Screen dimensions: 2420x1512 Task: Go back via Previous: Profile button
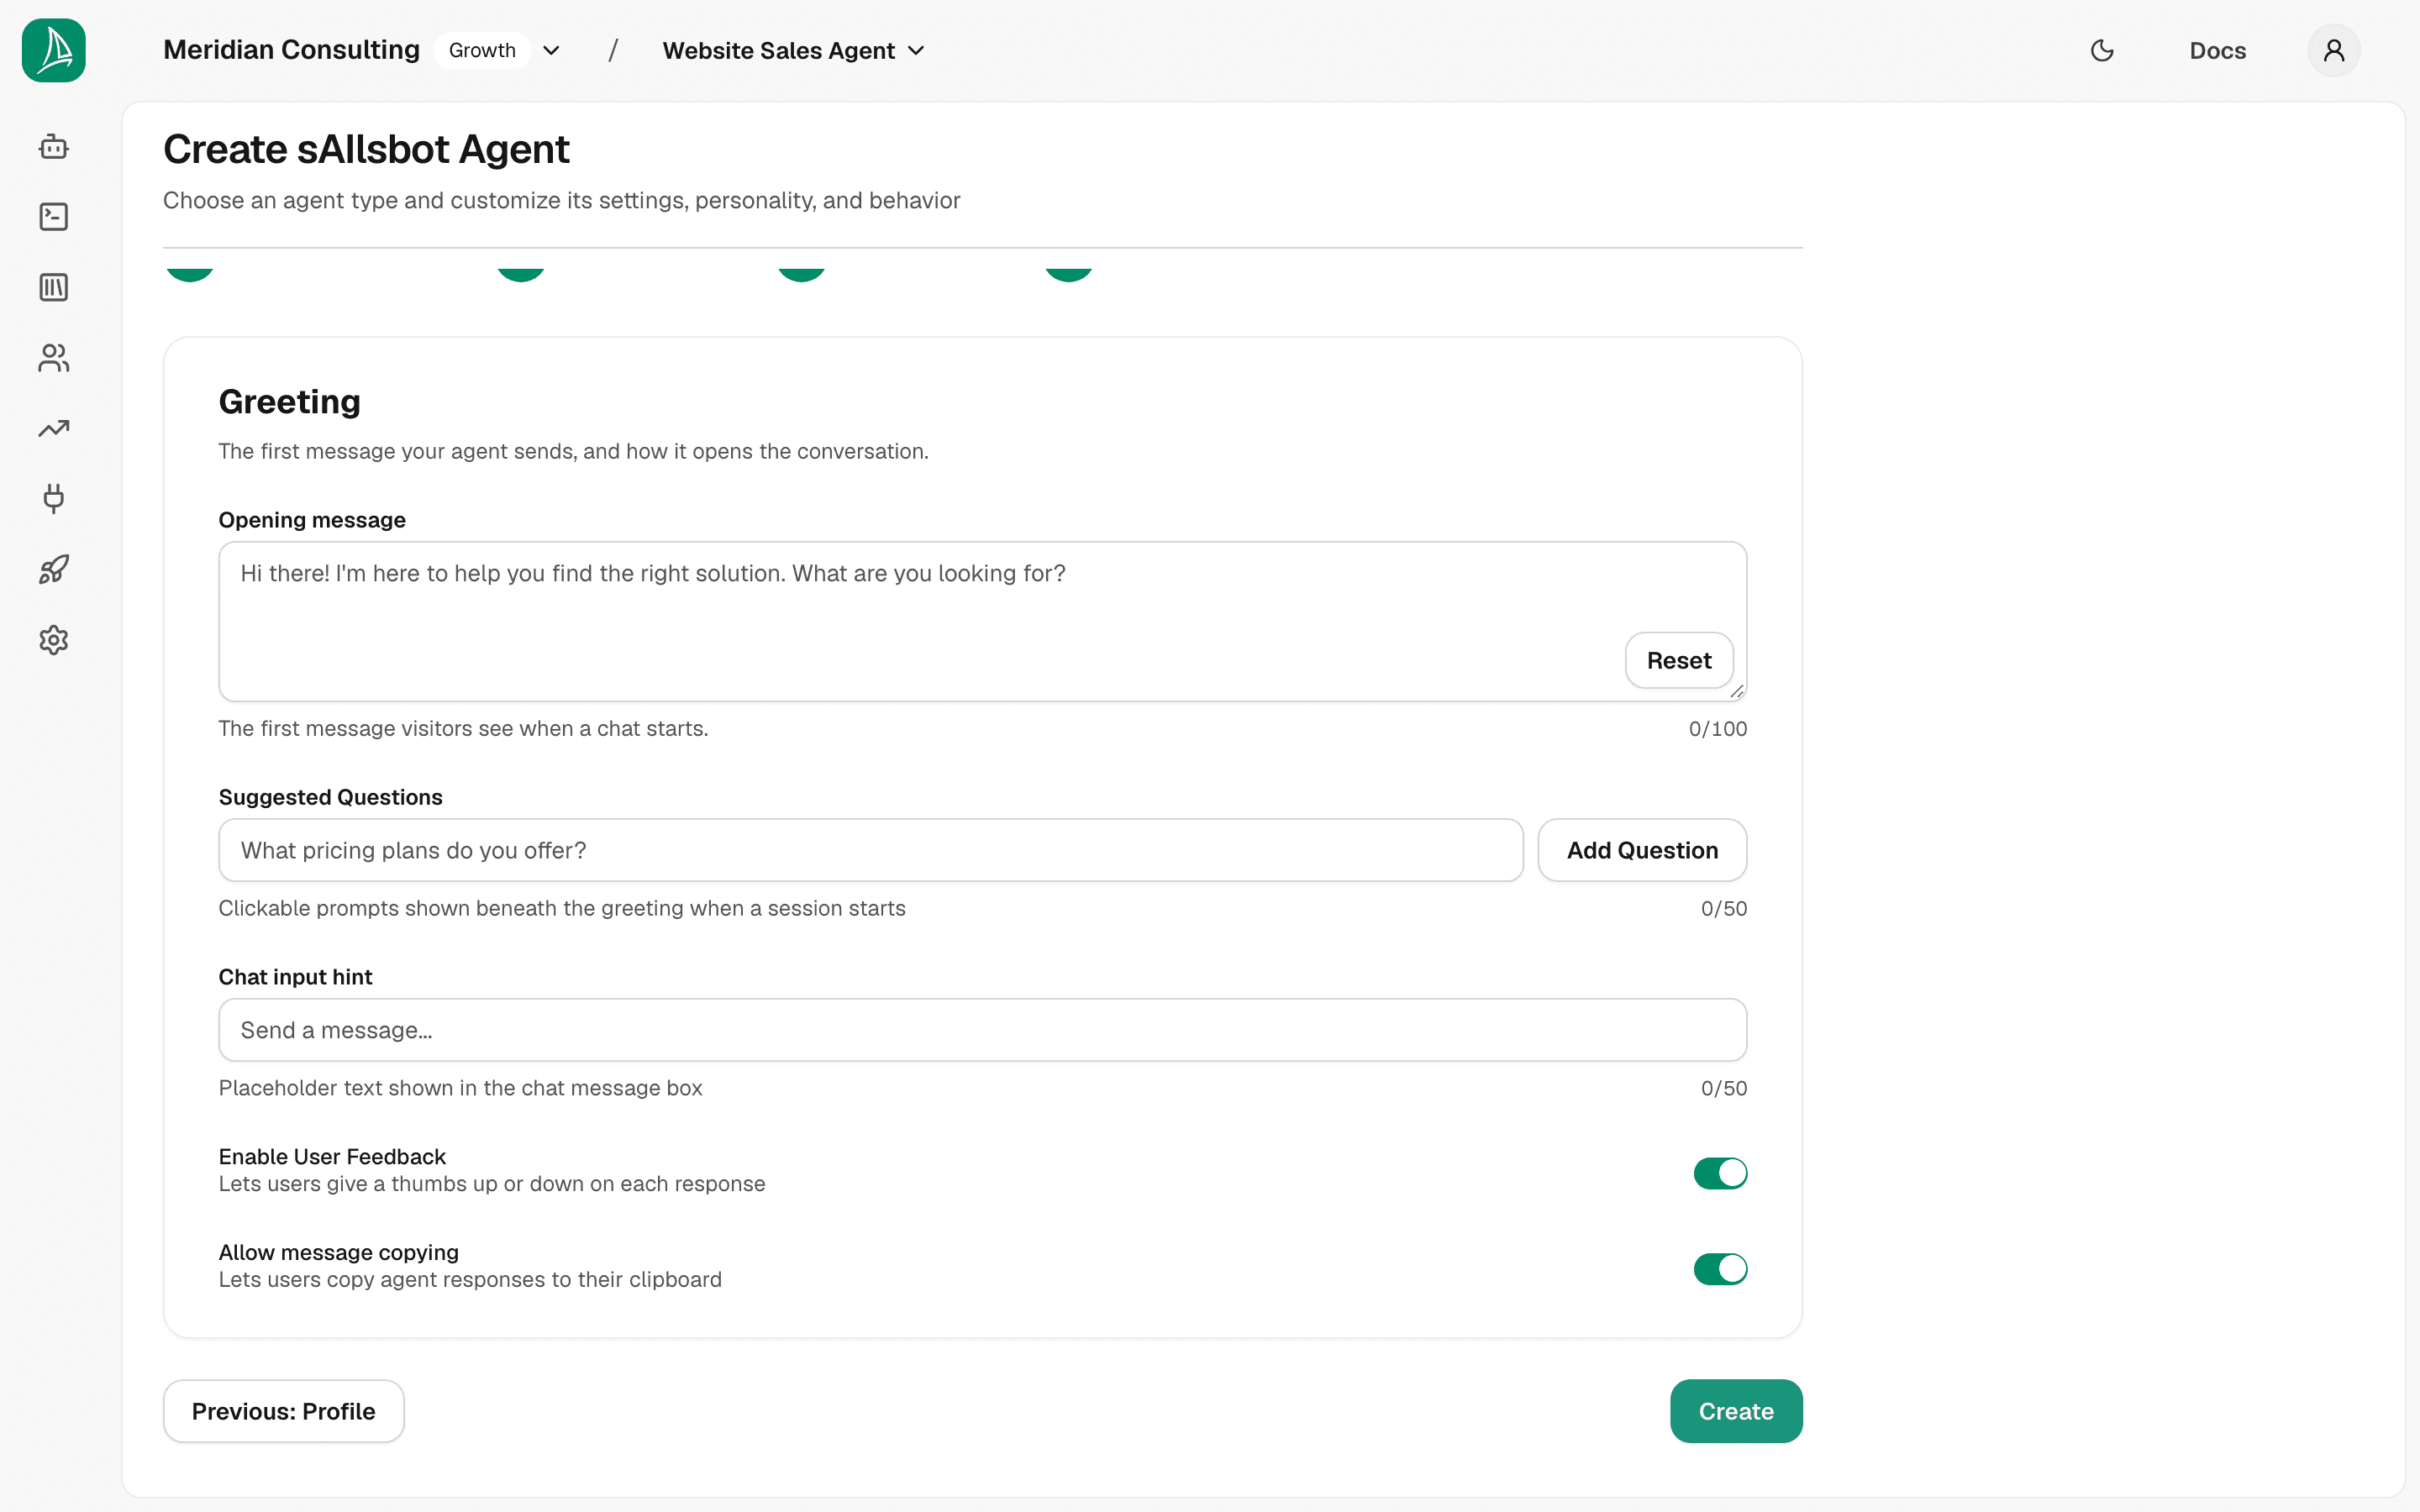(x=284, y=1411)
